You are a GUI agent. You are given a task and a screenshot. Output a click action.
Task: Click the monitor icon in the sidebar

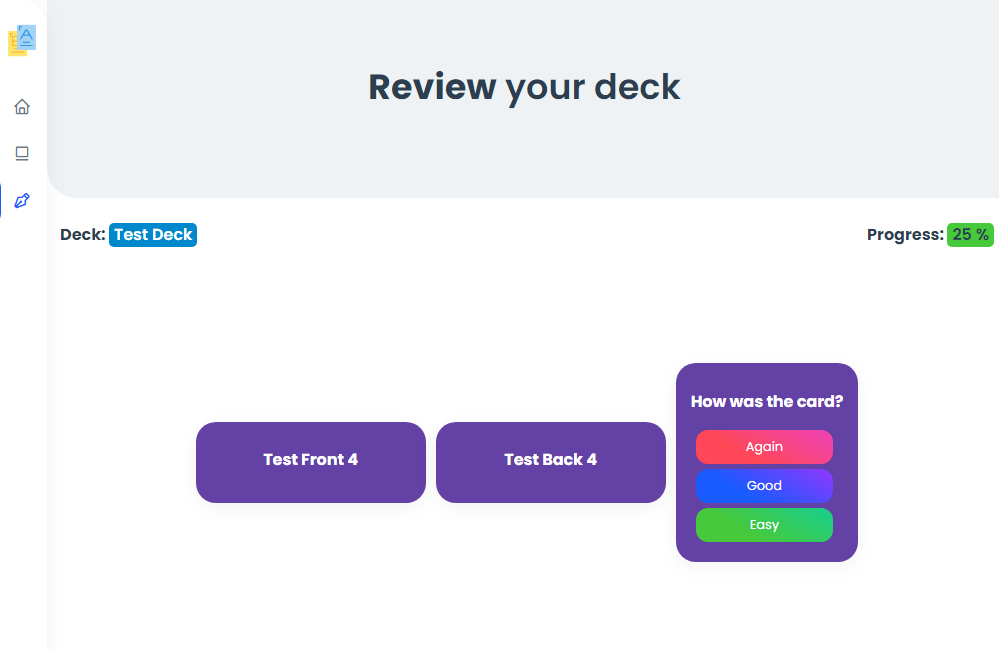(21, 153)
